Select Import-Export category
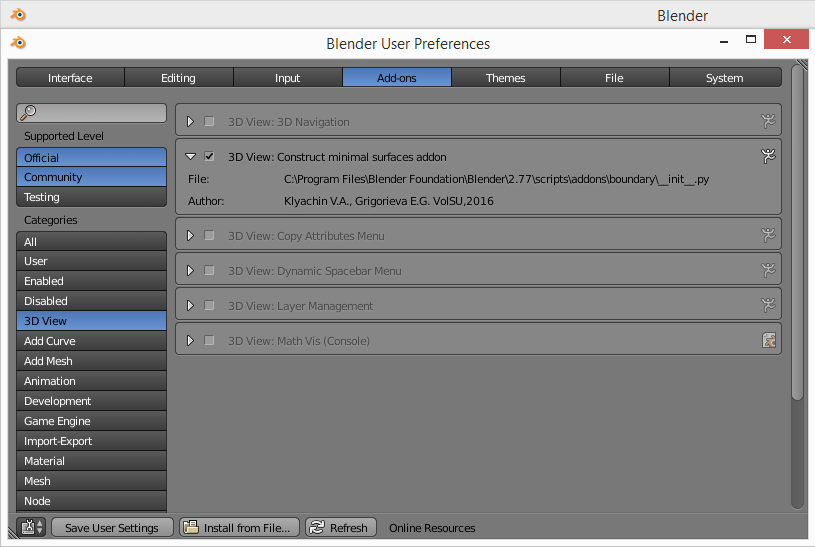This screenshot has width=815, height=547. point(91,441)
